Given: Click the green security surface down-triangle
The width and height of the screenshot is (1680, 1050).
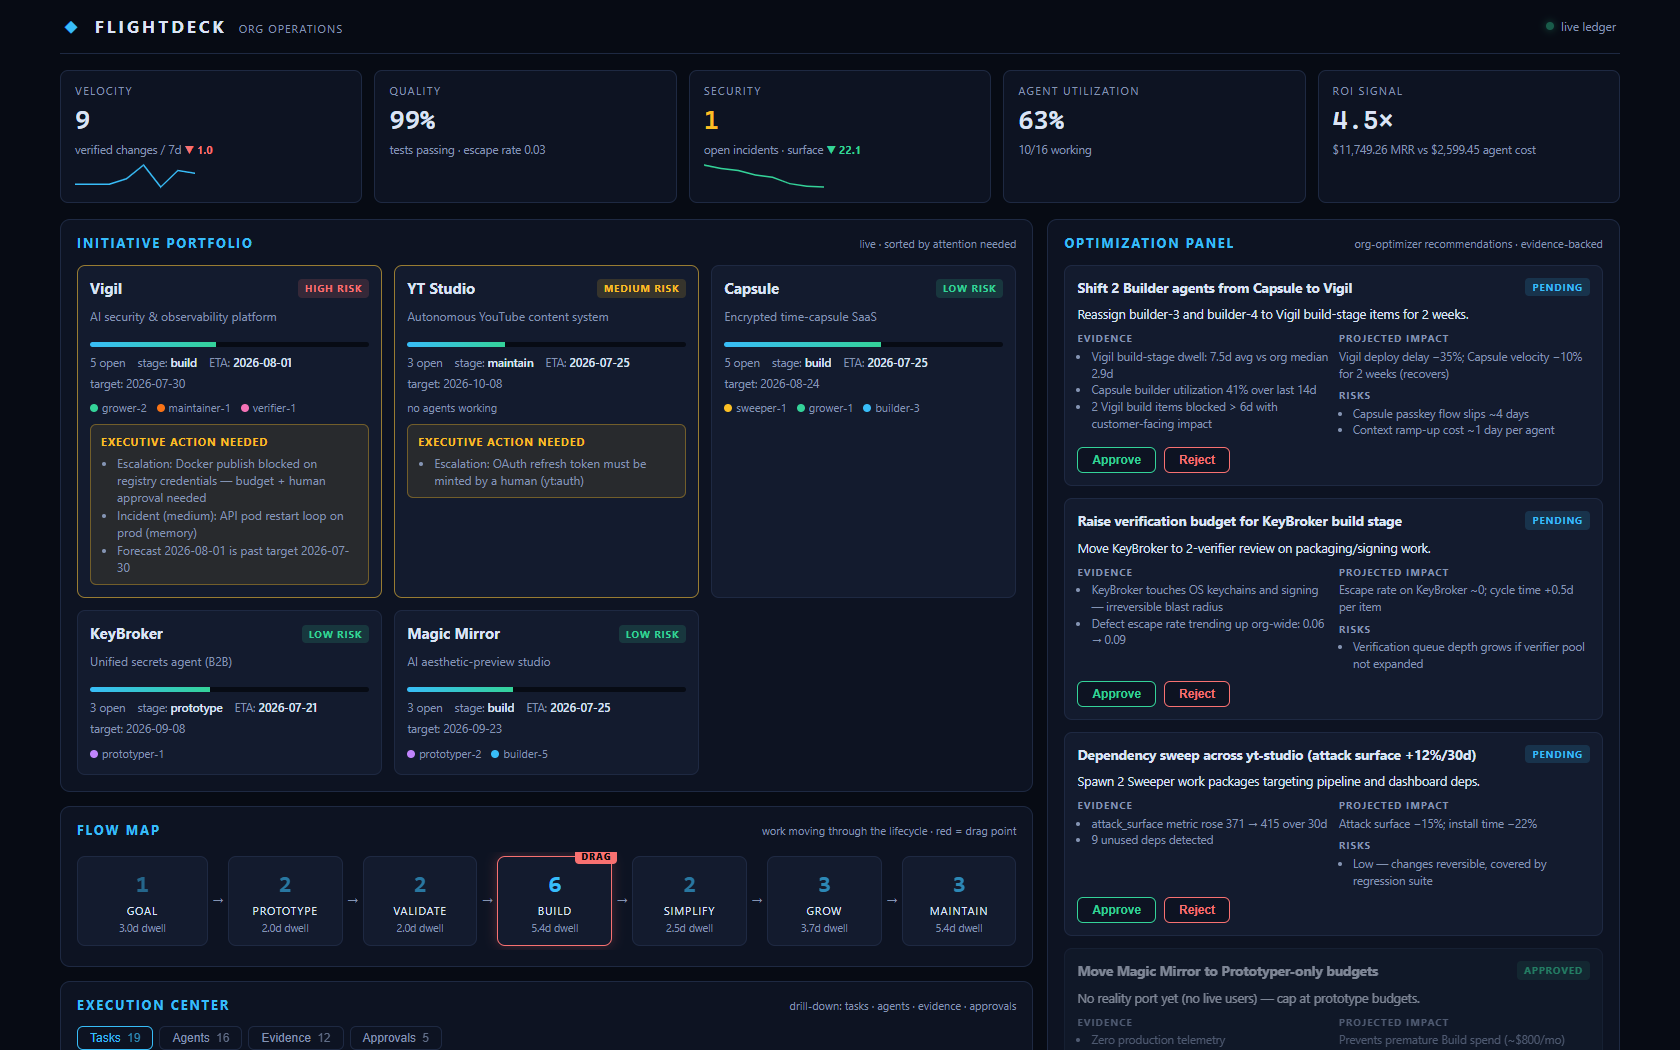Looking at the screenshot, I should click(831, 150).
